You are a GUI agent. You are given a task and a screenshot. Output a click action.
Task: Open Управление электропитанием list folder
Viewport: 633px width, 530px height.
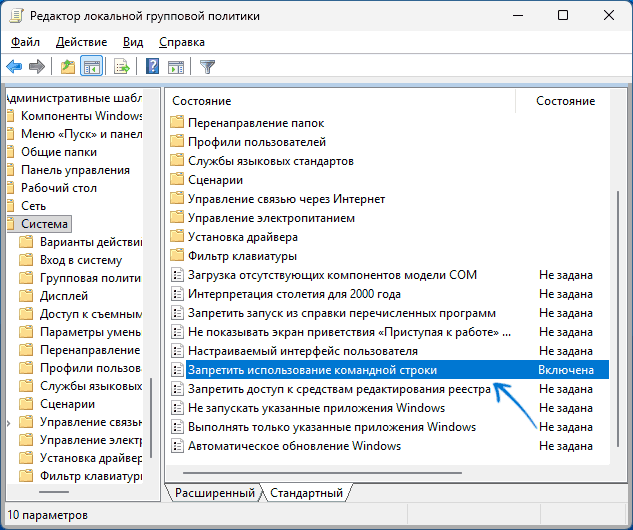click(x=271, y=218)
